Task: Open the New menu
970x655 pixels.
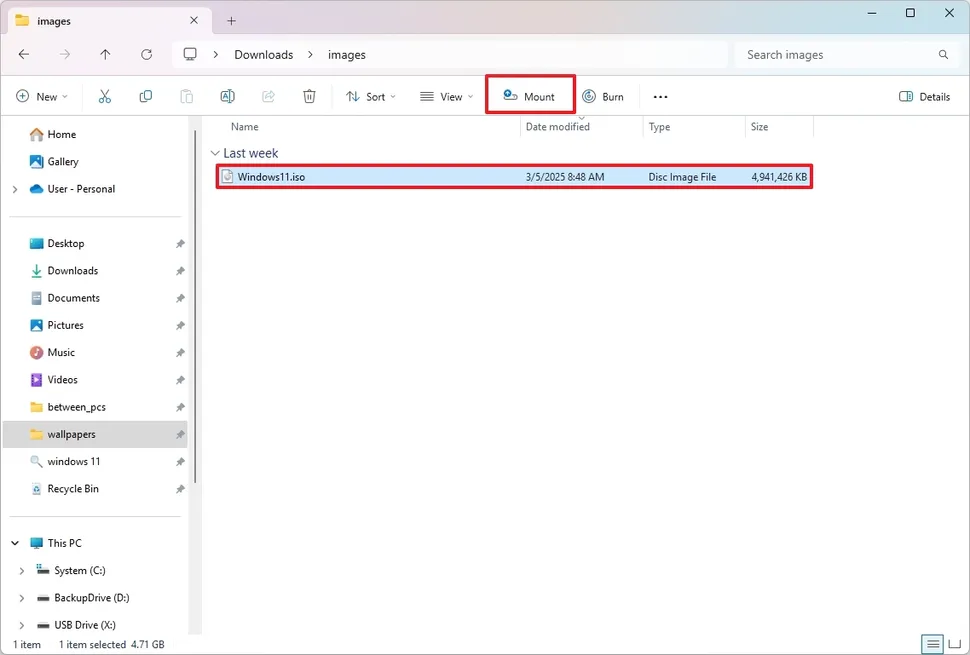Action: 42,96
